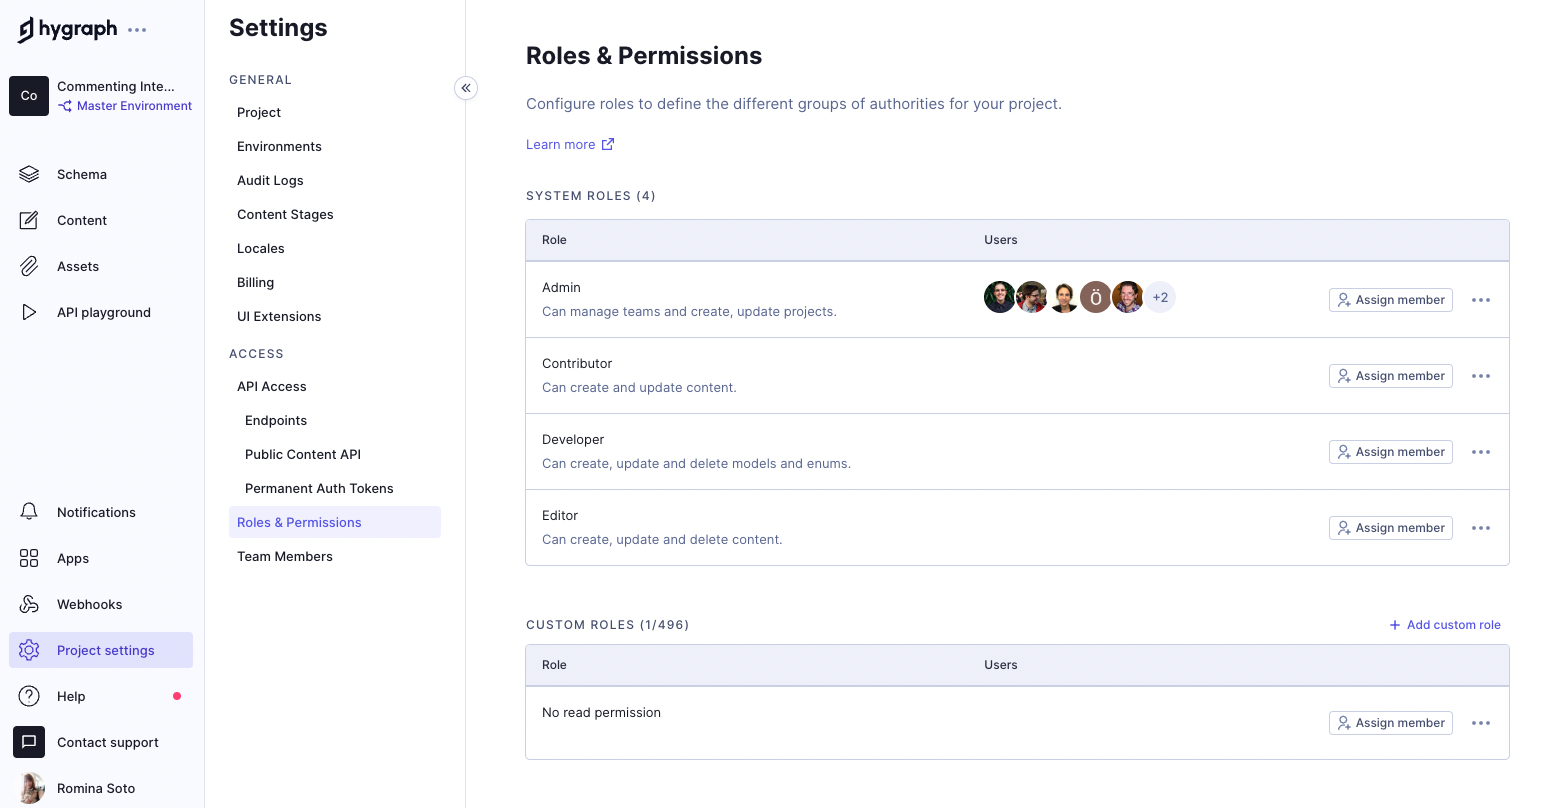Open Assets paperclip icon
Image resolution: width=1568 pixels, height=808 pixels.
(29, 266)
